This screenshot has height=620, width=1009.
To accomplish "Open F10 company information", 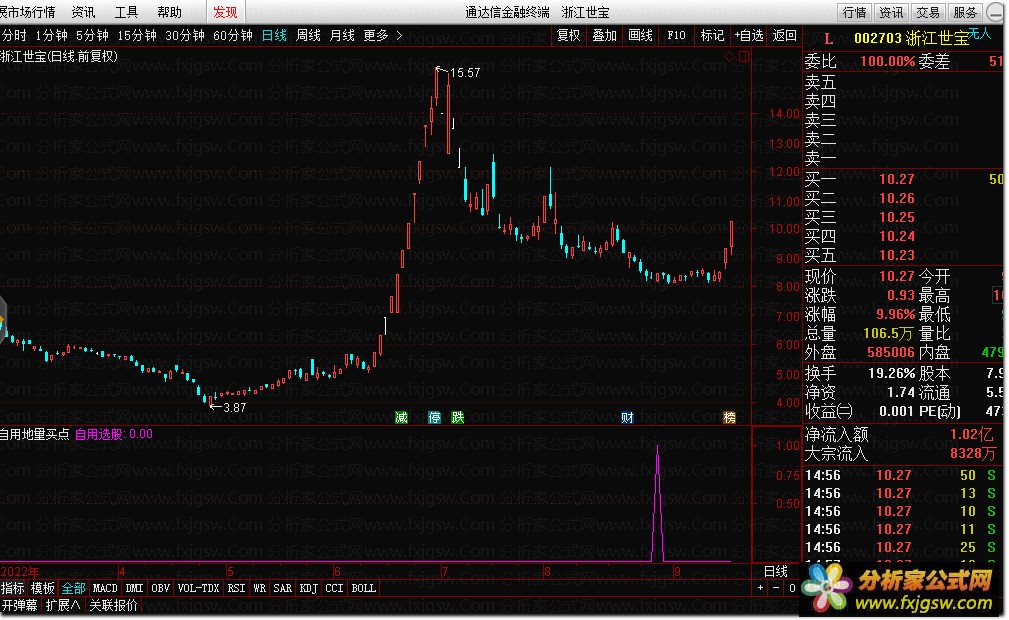I will [676, 35].
